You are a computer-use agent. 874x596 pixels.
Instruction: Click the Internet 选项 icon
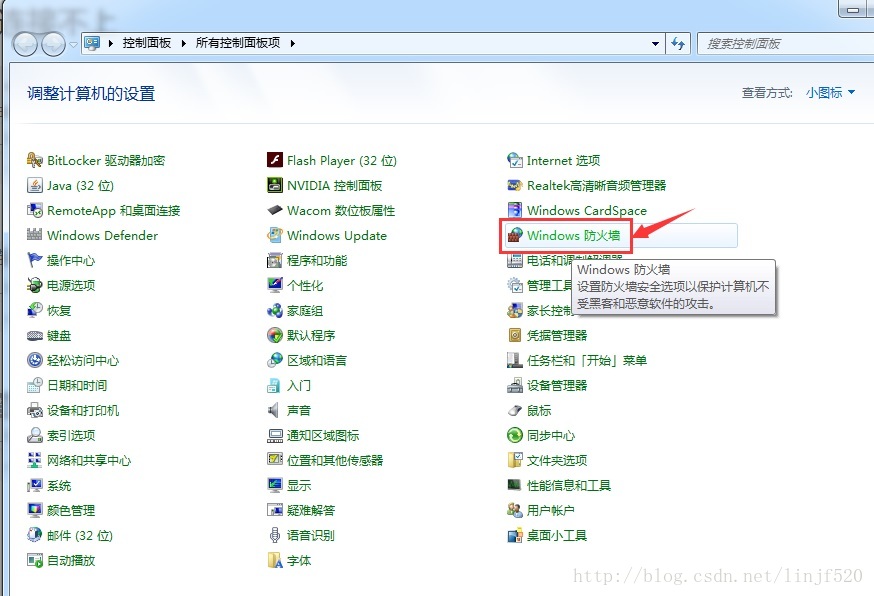click(x=514, y=161)
